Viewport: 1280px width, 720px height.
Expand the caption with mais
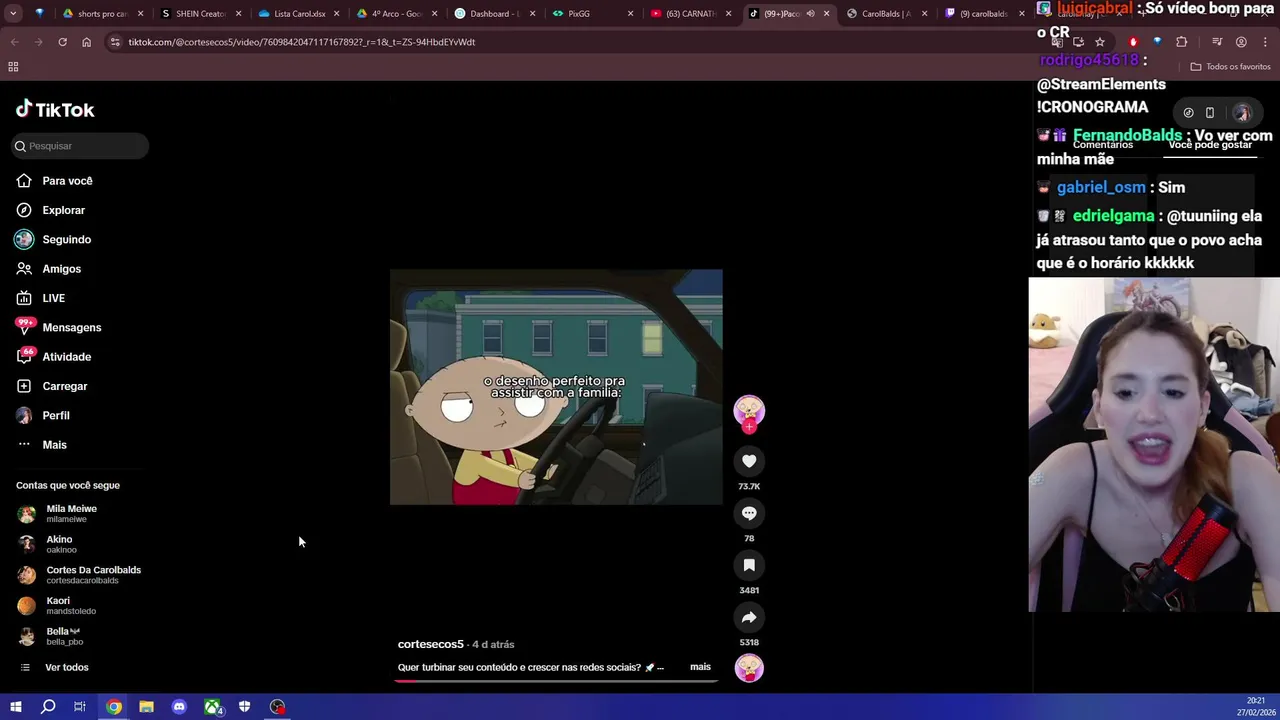coord(700,667)
